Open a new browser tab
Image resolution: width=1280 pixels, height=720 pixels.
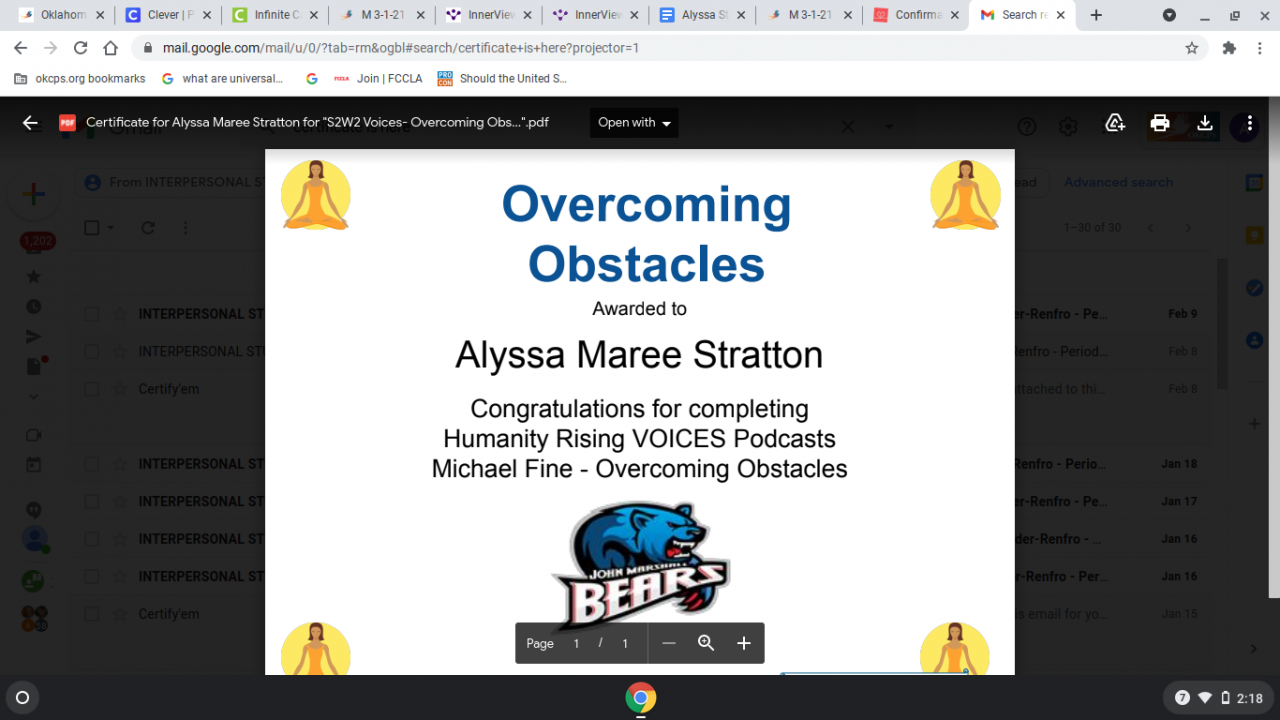(1096, 15)
